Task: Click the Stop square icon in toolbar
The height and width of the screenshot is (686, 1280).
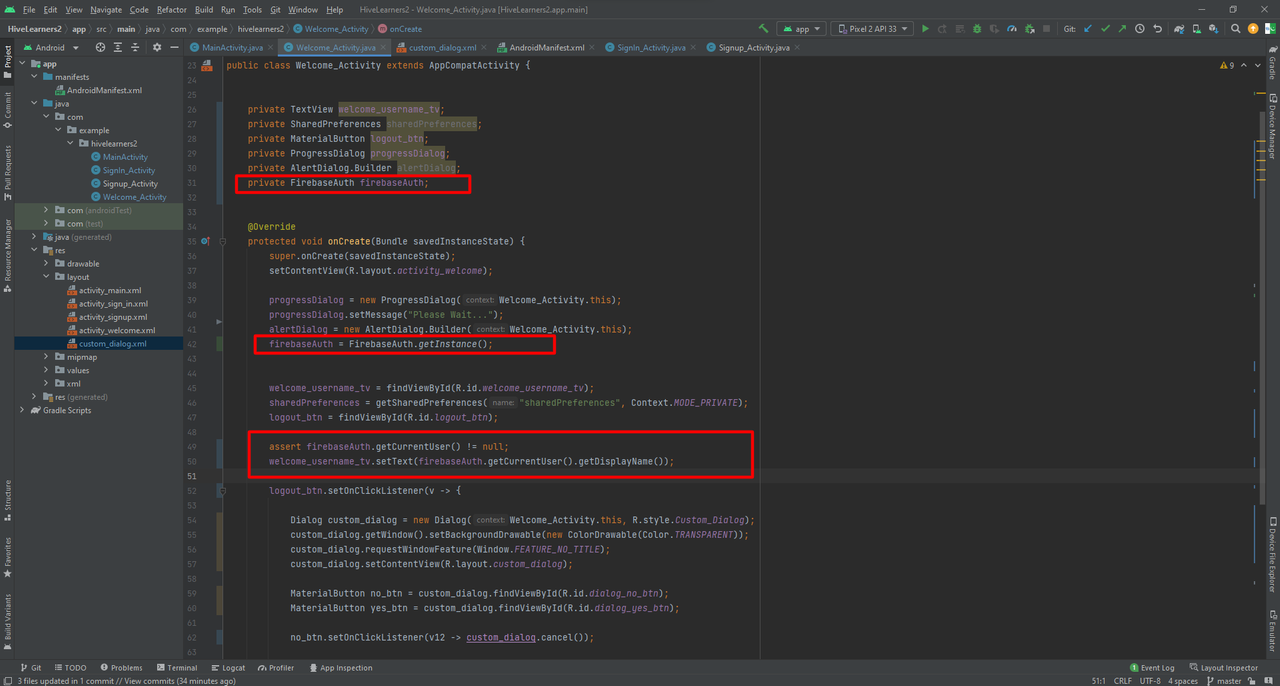Action: tap(1047, 29)
